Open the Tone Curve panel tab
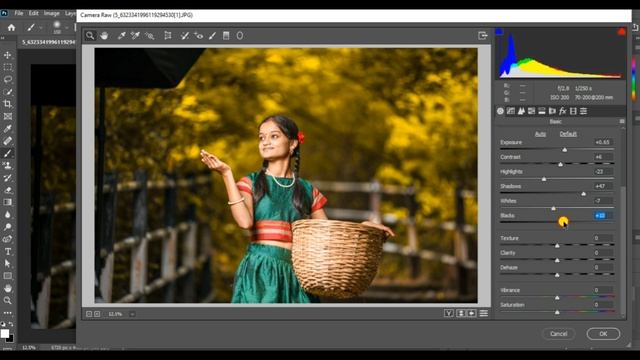Viewport: 640px width, 360px height. click(x=511, y=111)
